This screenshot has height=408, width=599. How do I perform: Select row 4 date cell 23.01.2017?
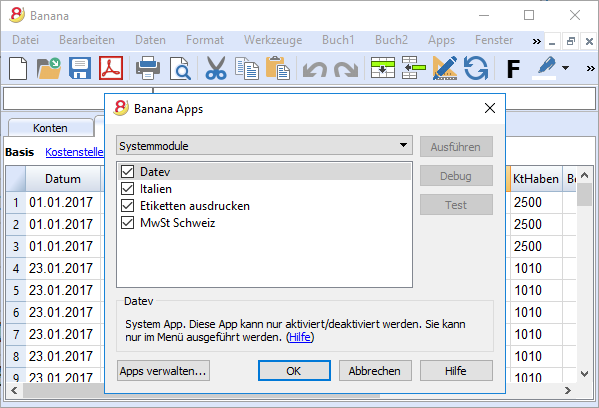click(x=63, y=268)
